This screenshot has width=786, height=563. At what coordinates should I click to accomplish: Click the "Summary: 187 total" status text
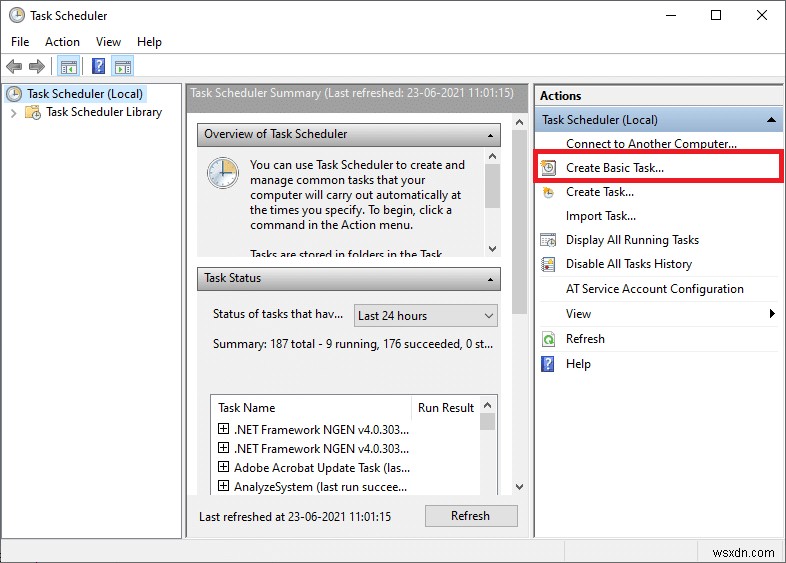[x=353, y=344]
